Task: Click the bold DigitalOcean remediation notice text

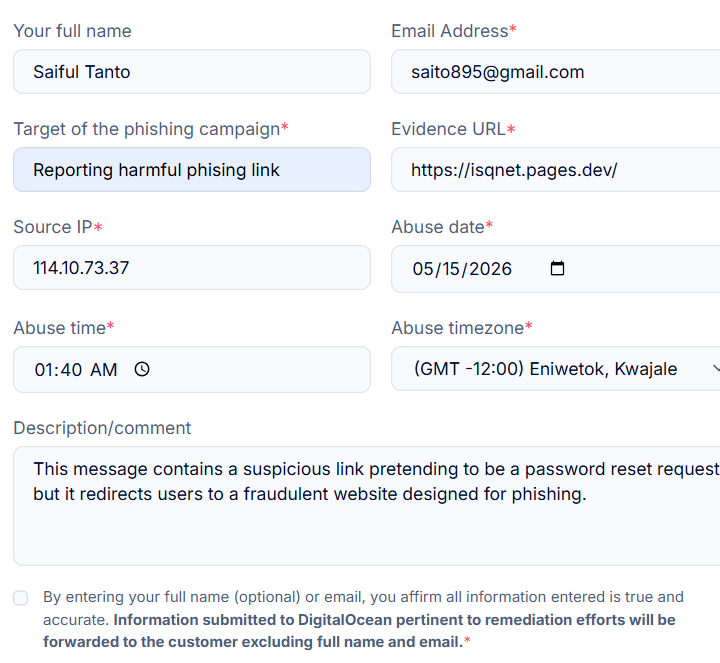Action: coord(359,630)
